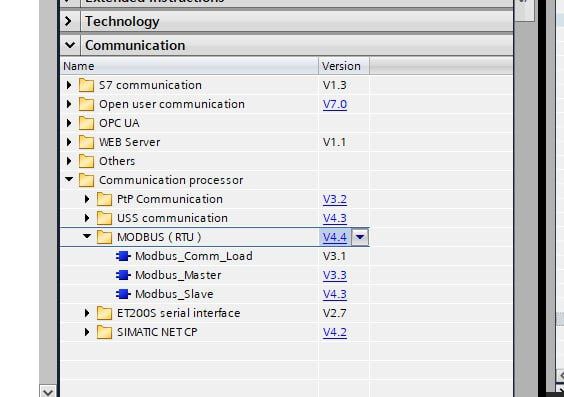
Task: Expand the S7 communication folder arrow
Action: (x=69, y=85)
